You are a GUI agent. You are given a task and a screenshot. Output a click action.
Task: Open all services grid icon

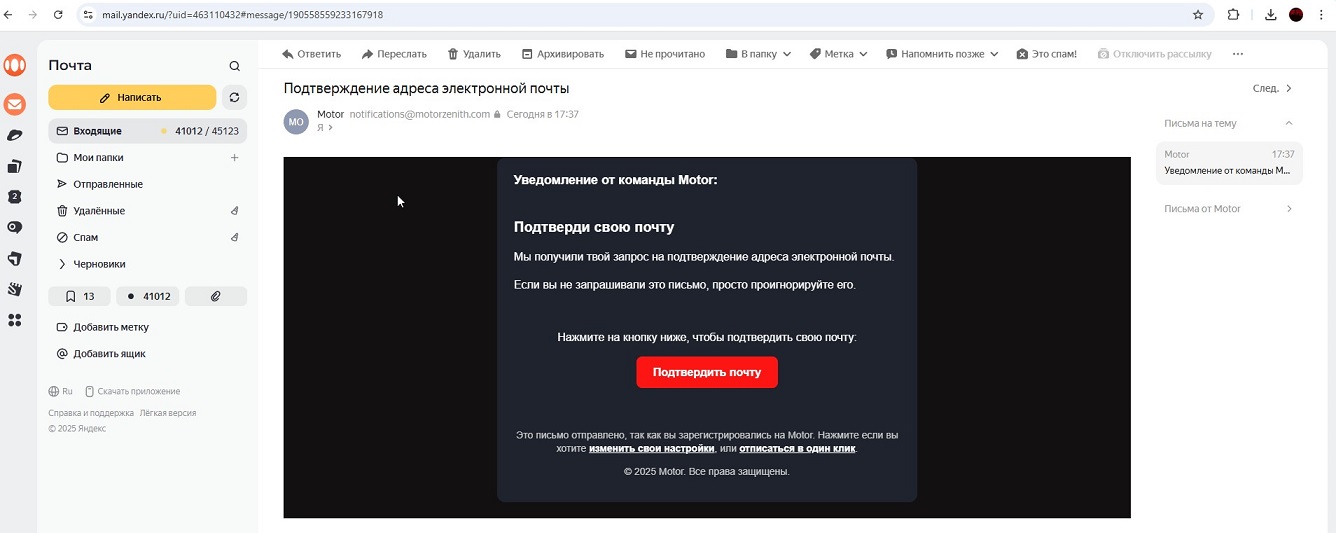(15, 320)
